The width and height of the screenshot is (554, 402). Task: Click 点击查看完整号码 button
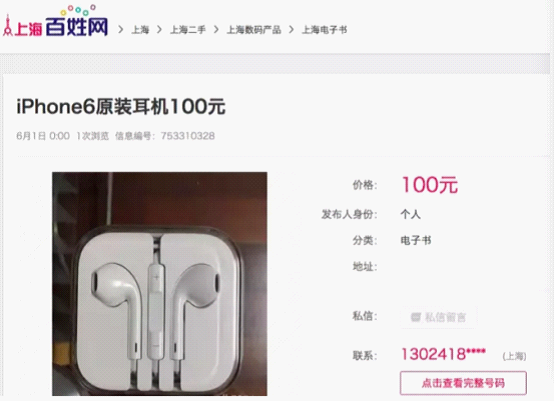coord(463,383)
